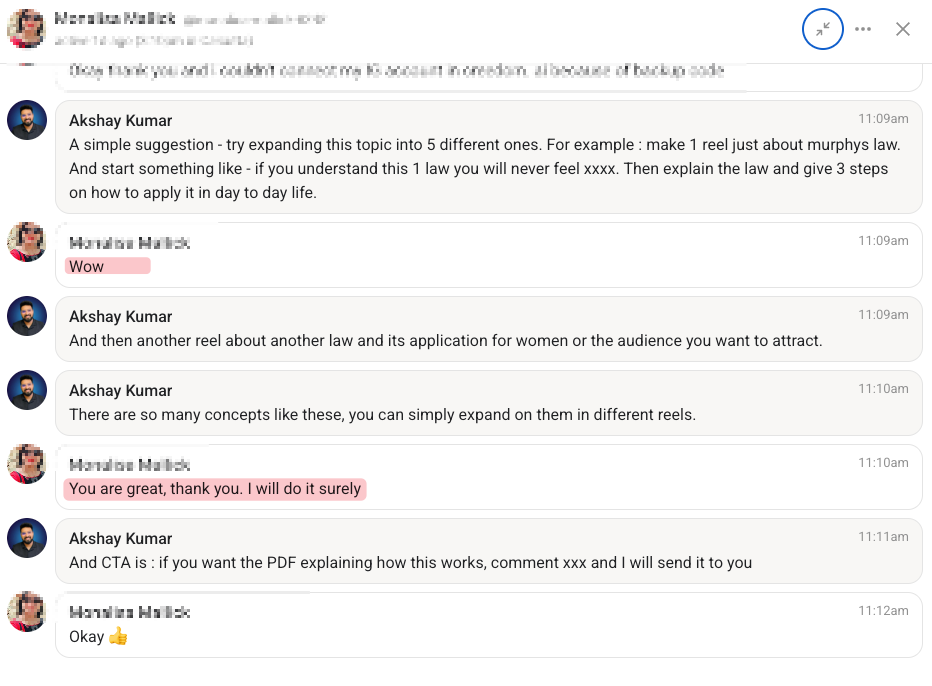Viewport: 932px width, 686px height.
Task: Click the Akshay Kumar name above 'And then another reel'
Action: [121, 317]
